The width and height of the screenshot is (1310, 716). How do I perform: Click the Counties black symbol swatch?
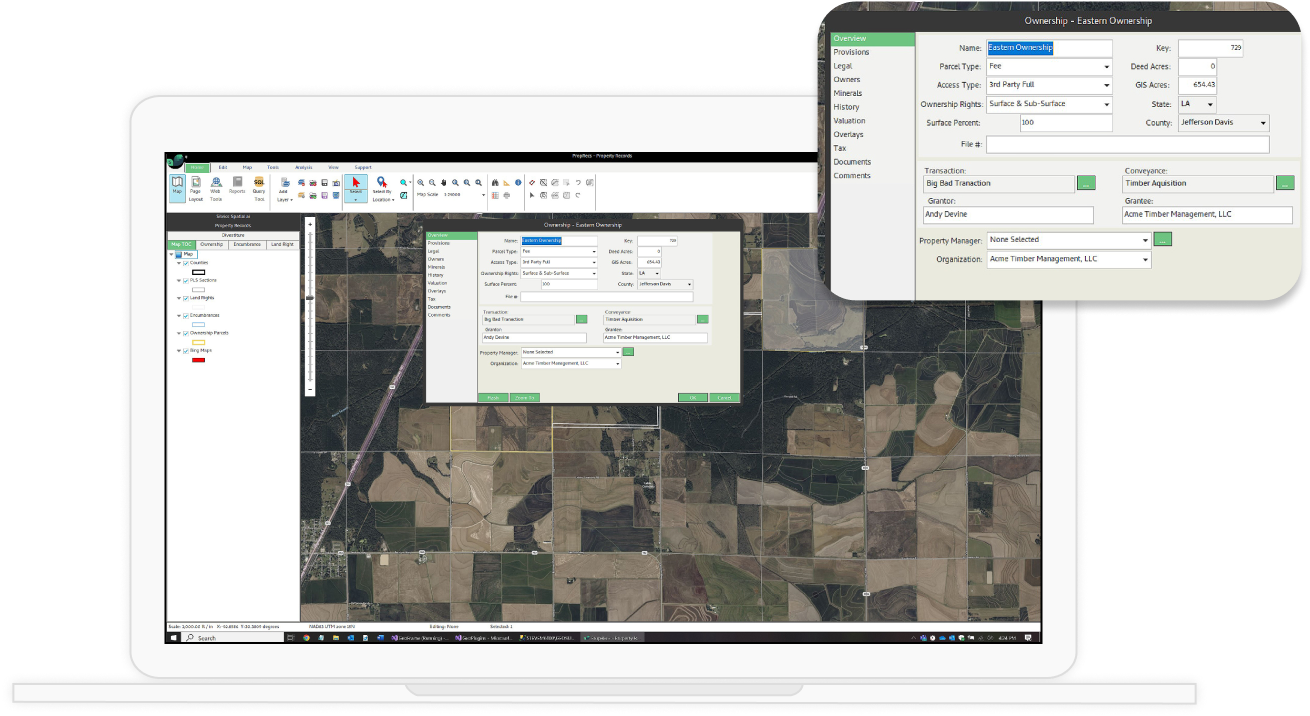click(198, 272)
